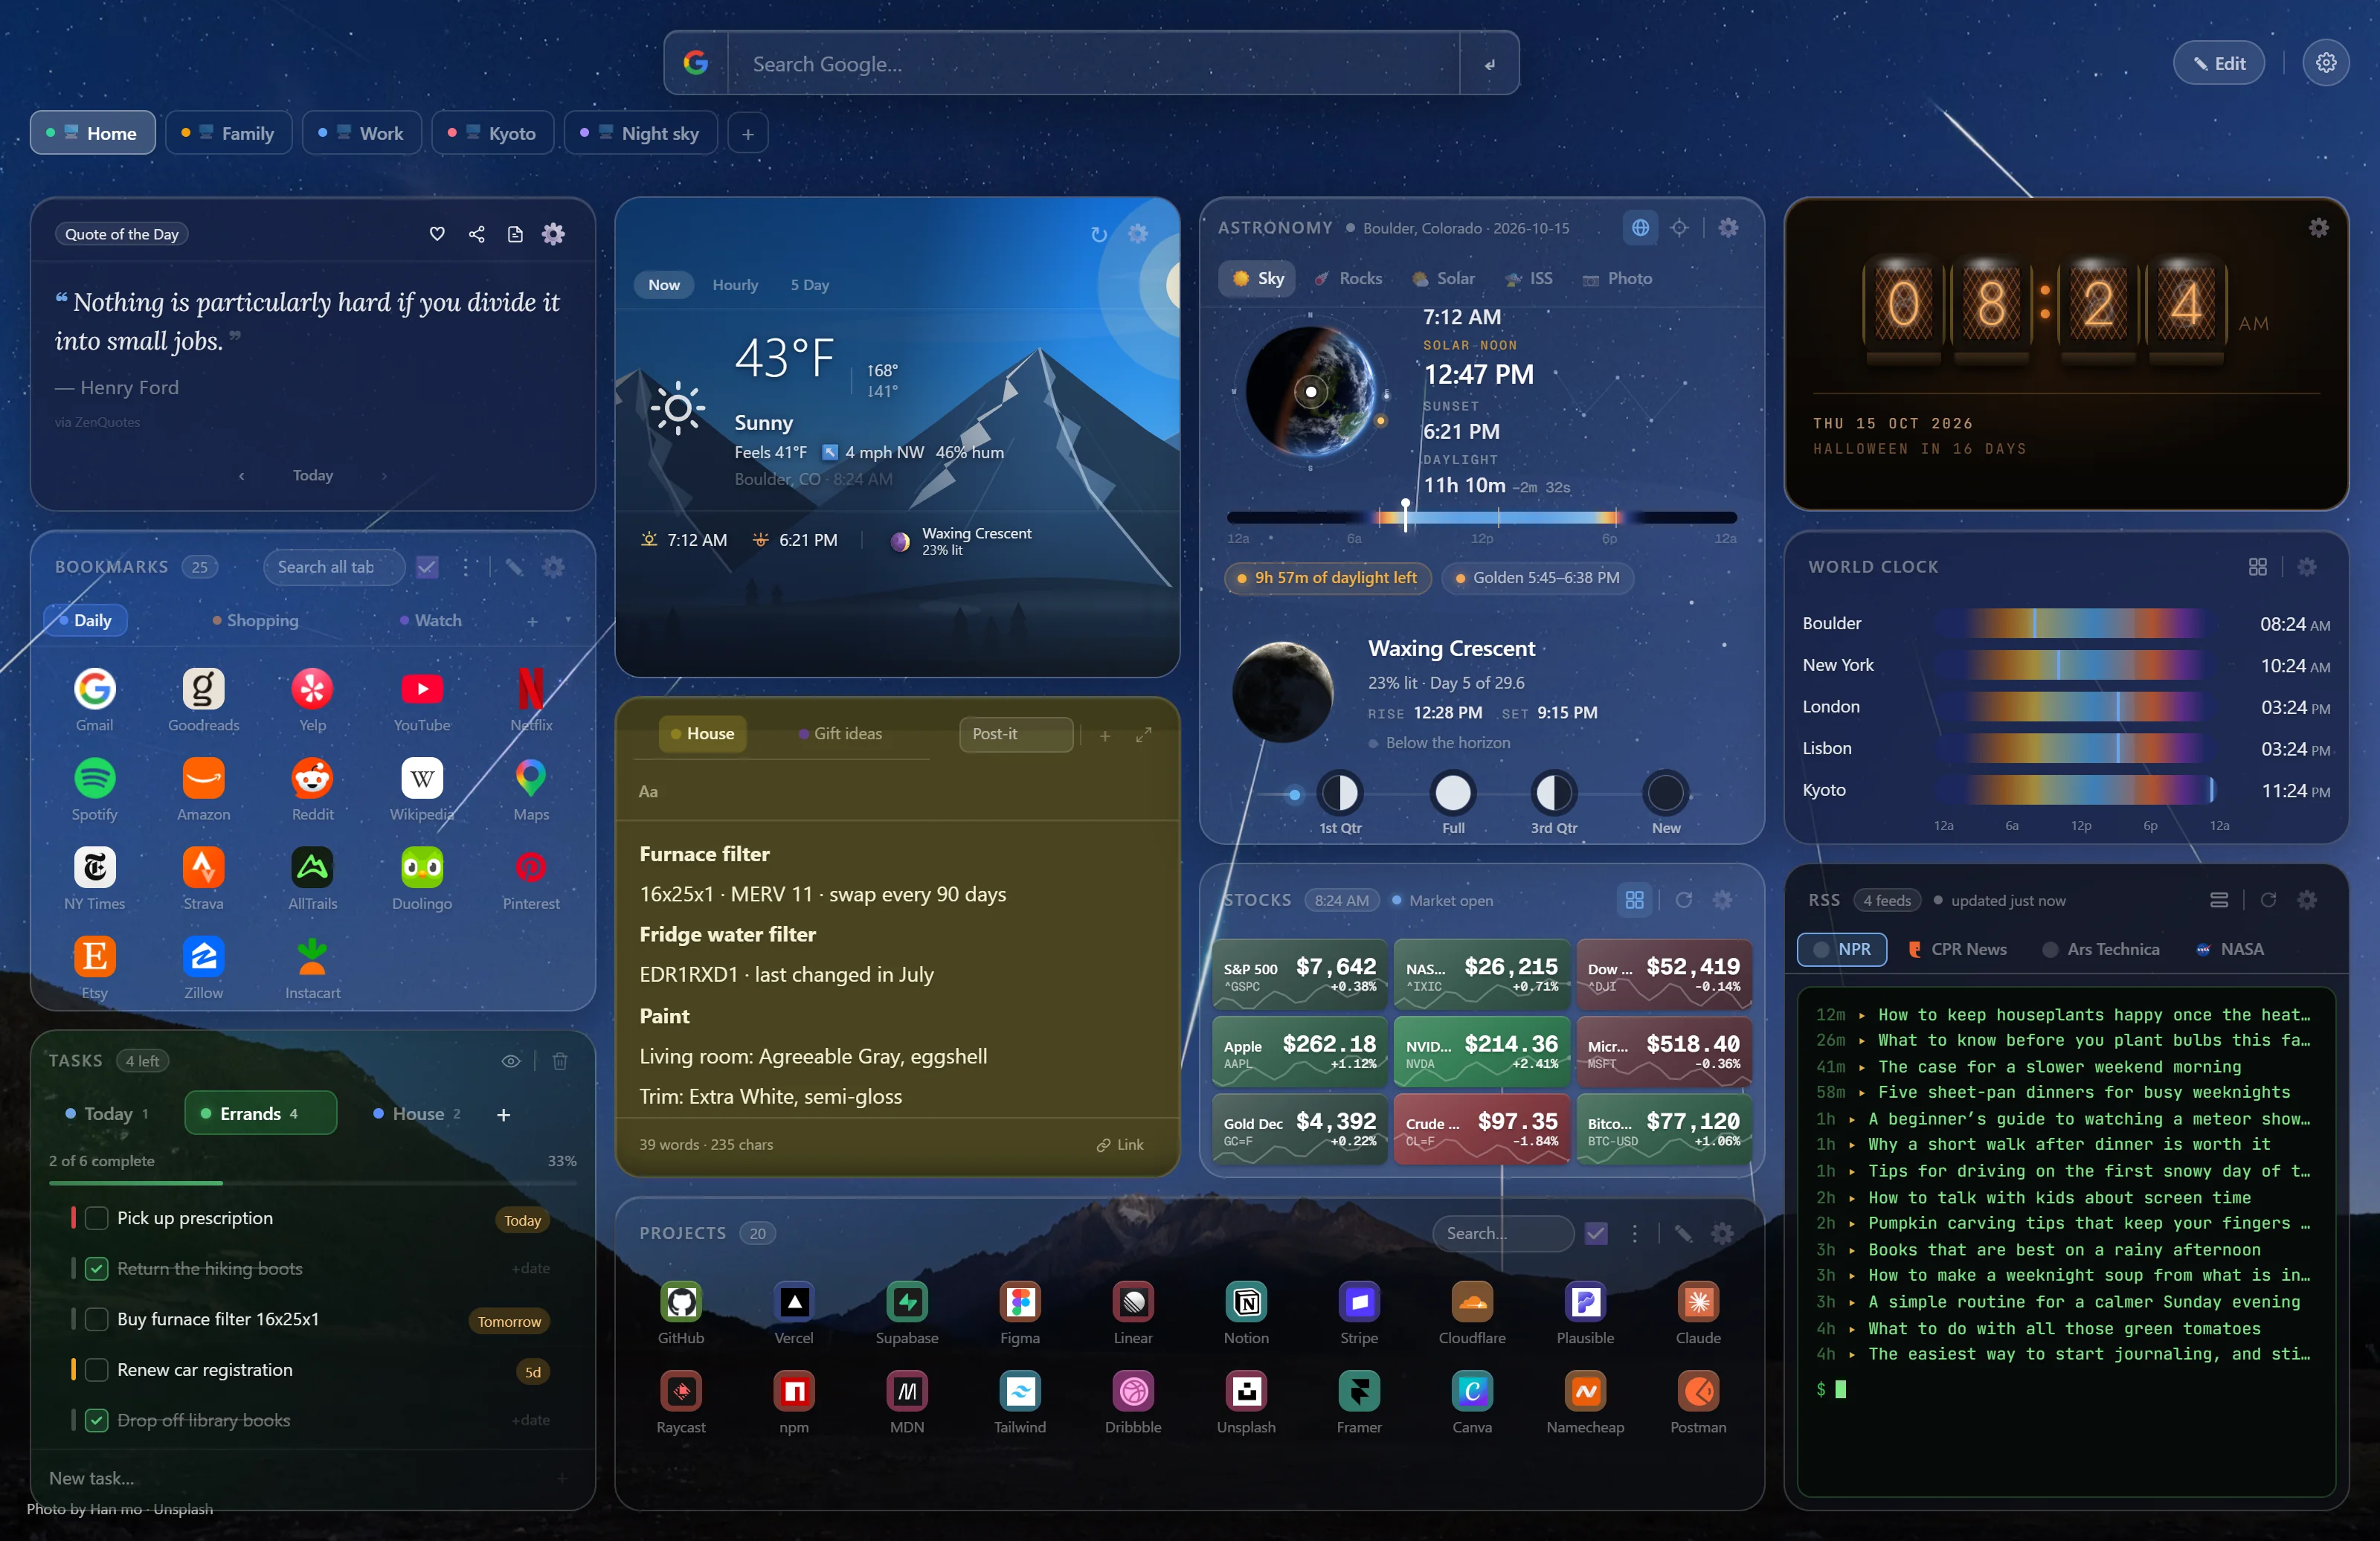This screenshot has height=1541, width=2380.
Task: Focus the Search Google input field
Action: (x=1093, y=63)
